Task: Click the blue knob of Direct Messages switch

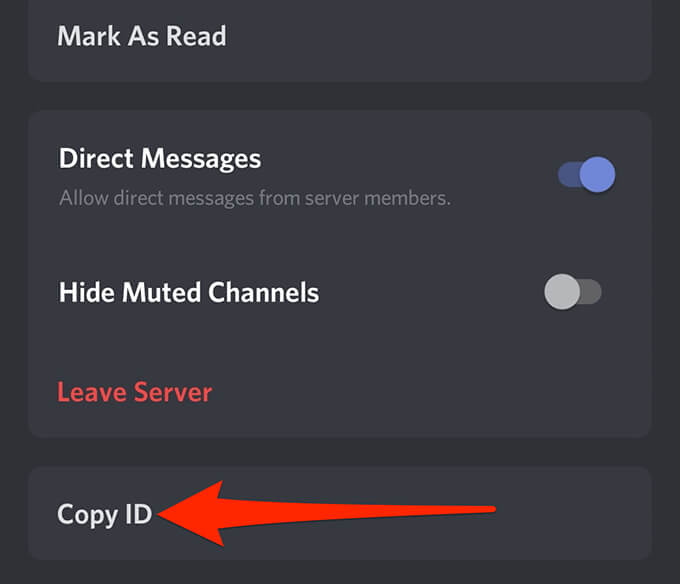Action: 598,174
